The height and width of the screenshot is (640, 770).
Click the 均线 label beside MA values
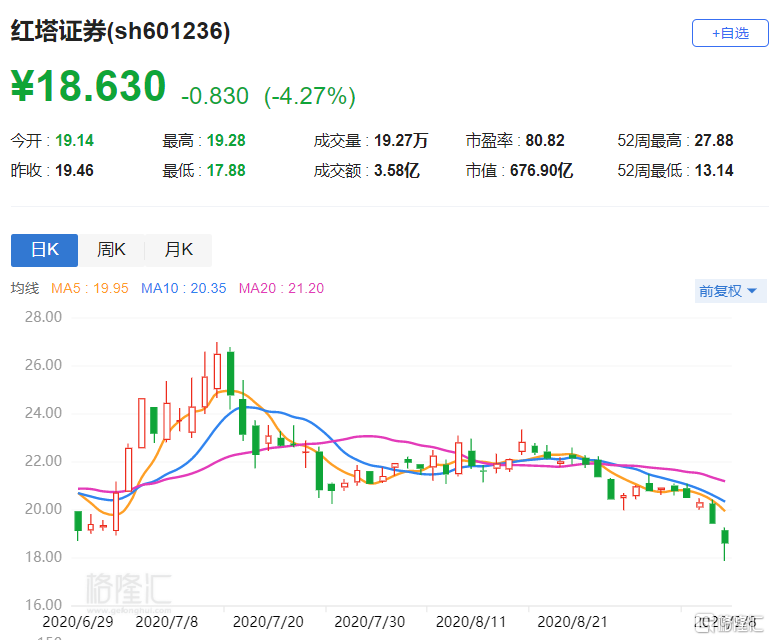click(x=25, y=289)
